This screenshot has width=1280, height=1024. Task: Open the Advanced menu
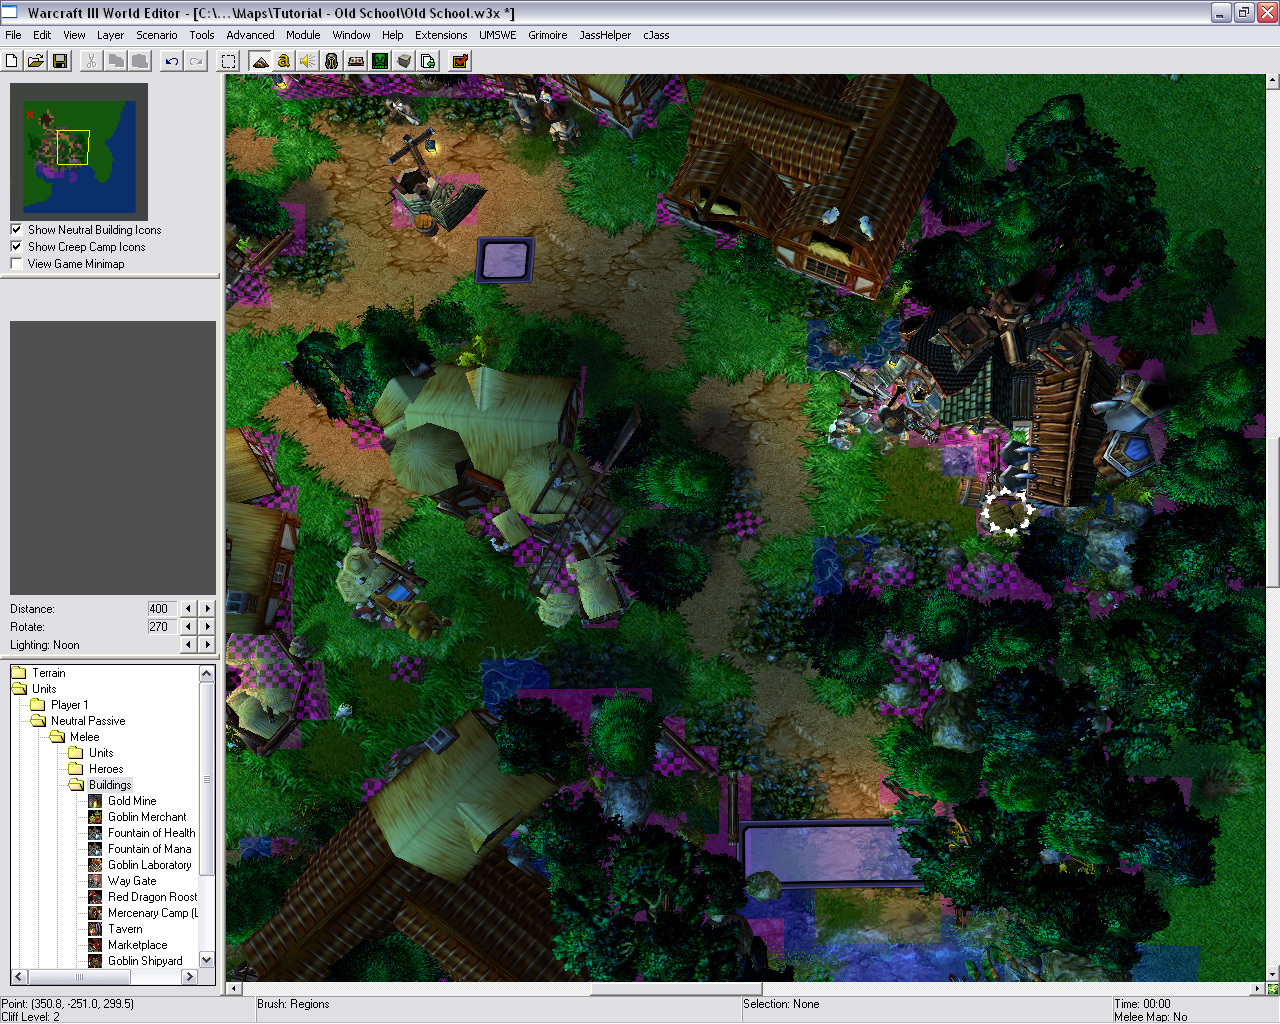pos(250,35)
